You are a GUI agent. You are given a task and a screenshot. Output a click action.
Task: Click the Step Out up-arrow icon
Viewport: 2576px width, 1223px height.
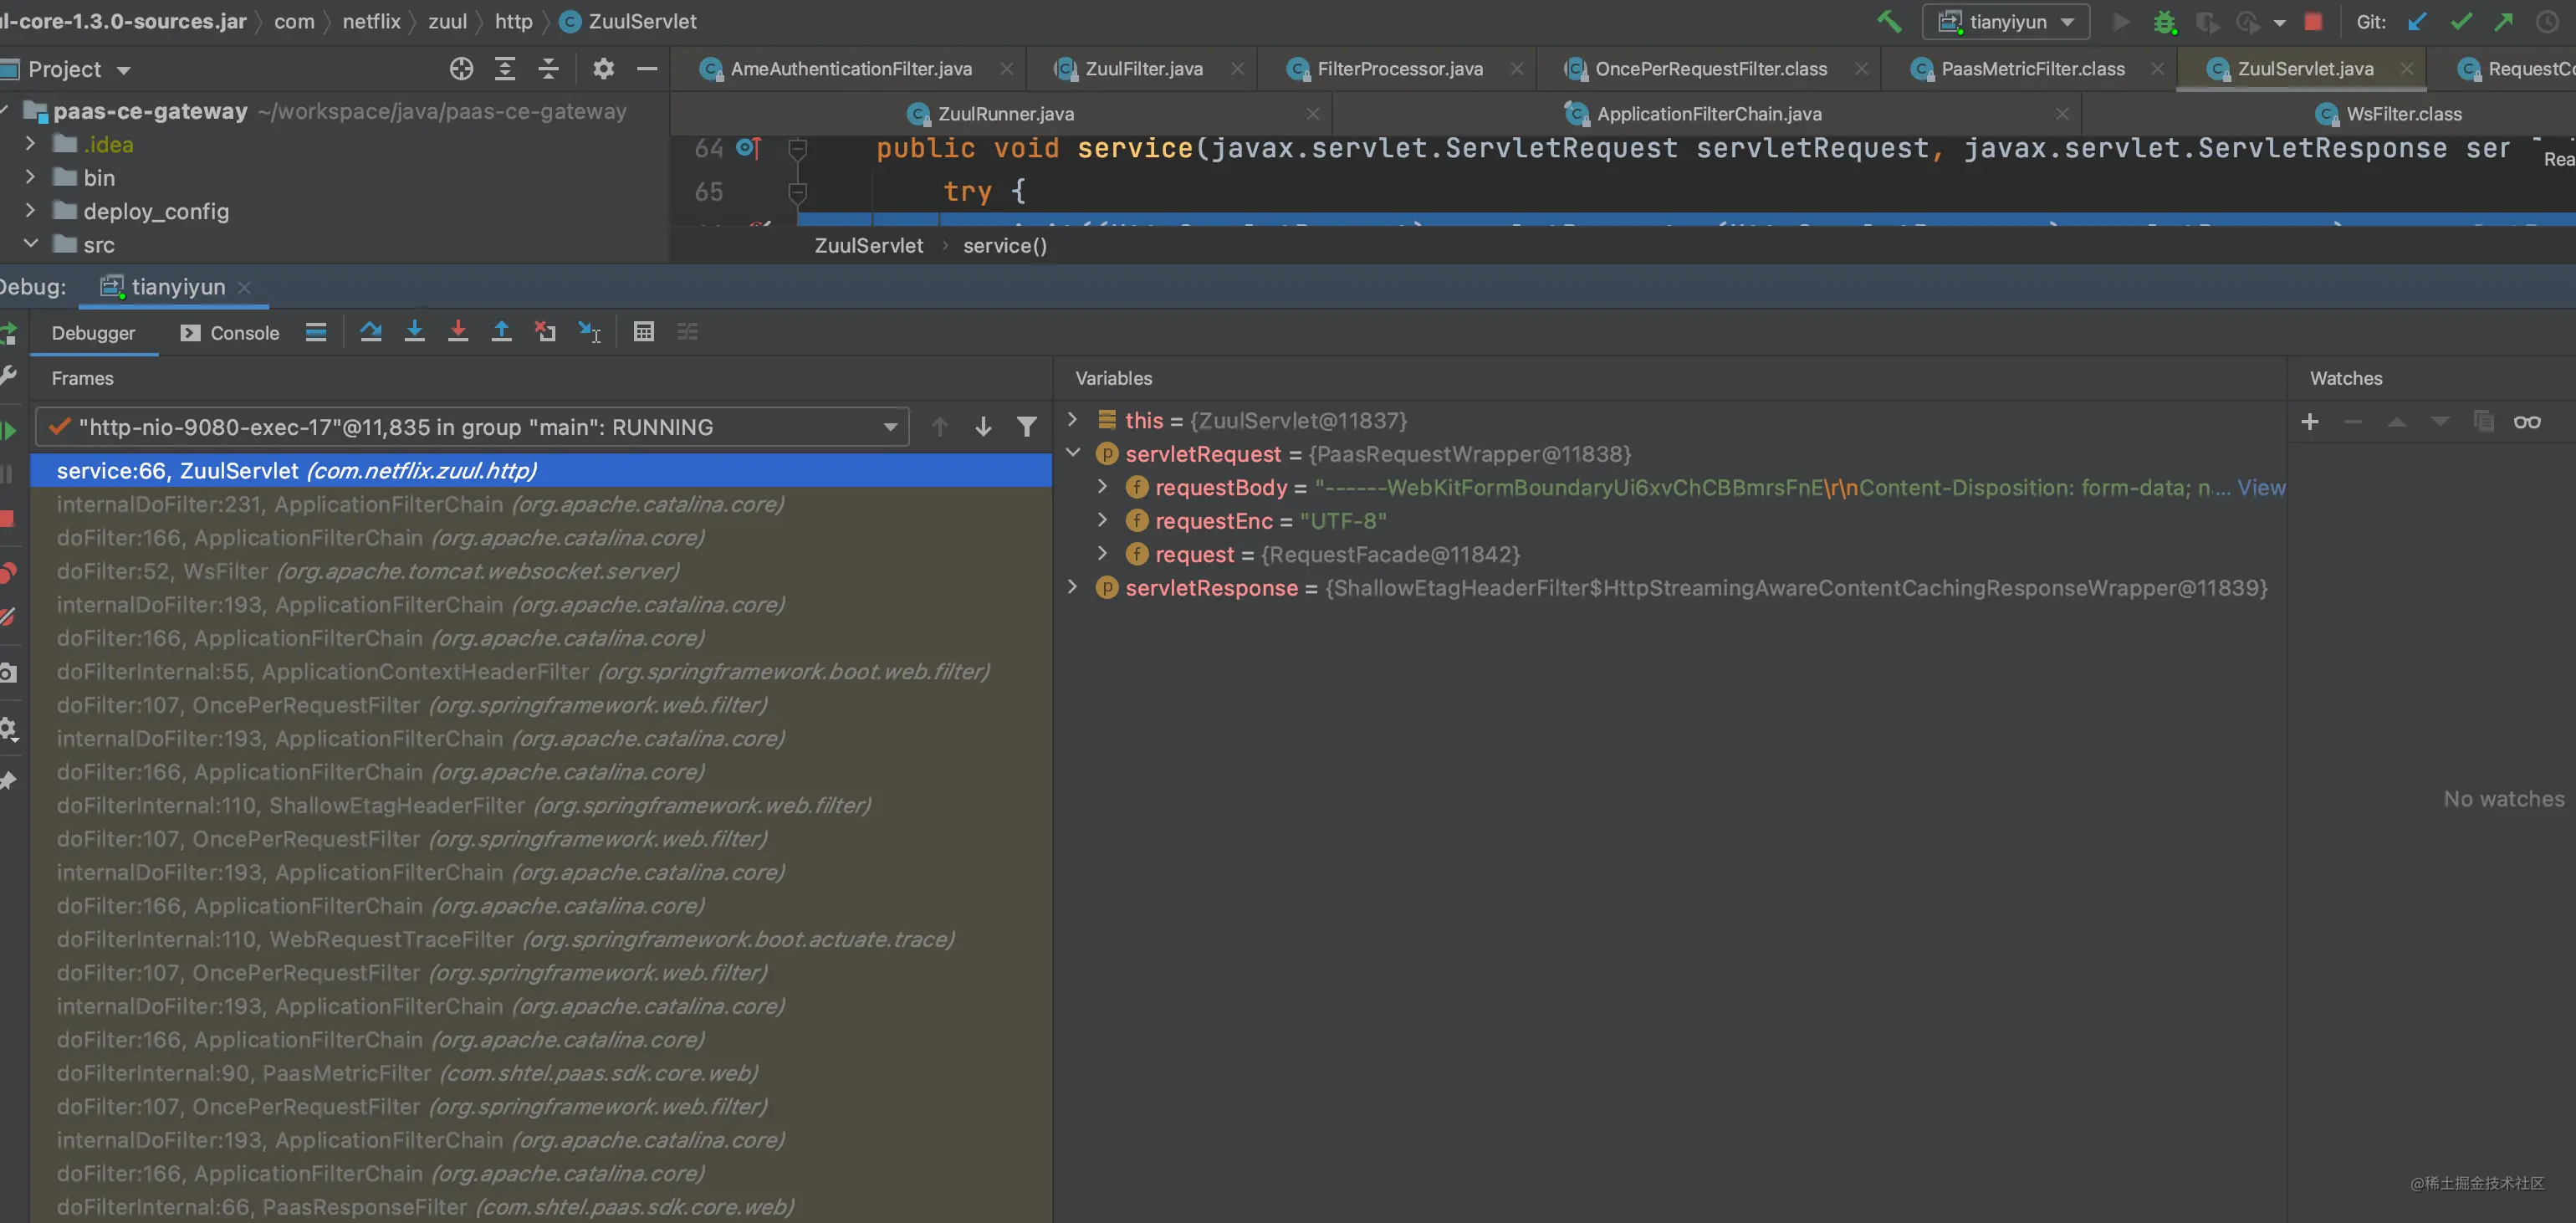point(502,332)
